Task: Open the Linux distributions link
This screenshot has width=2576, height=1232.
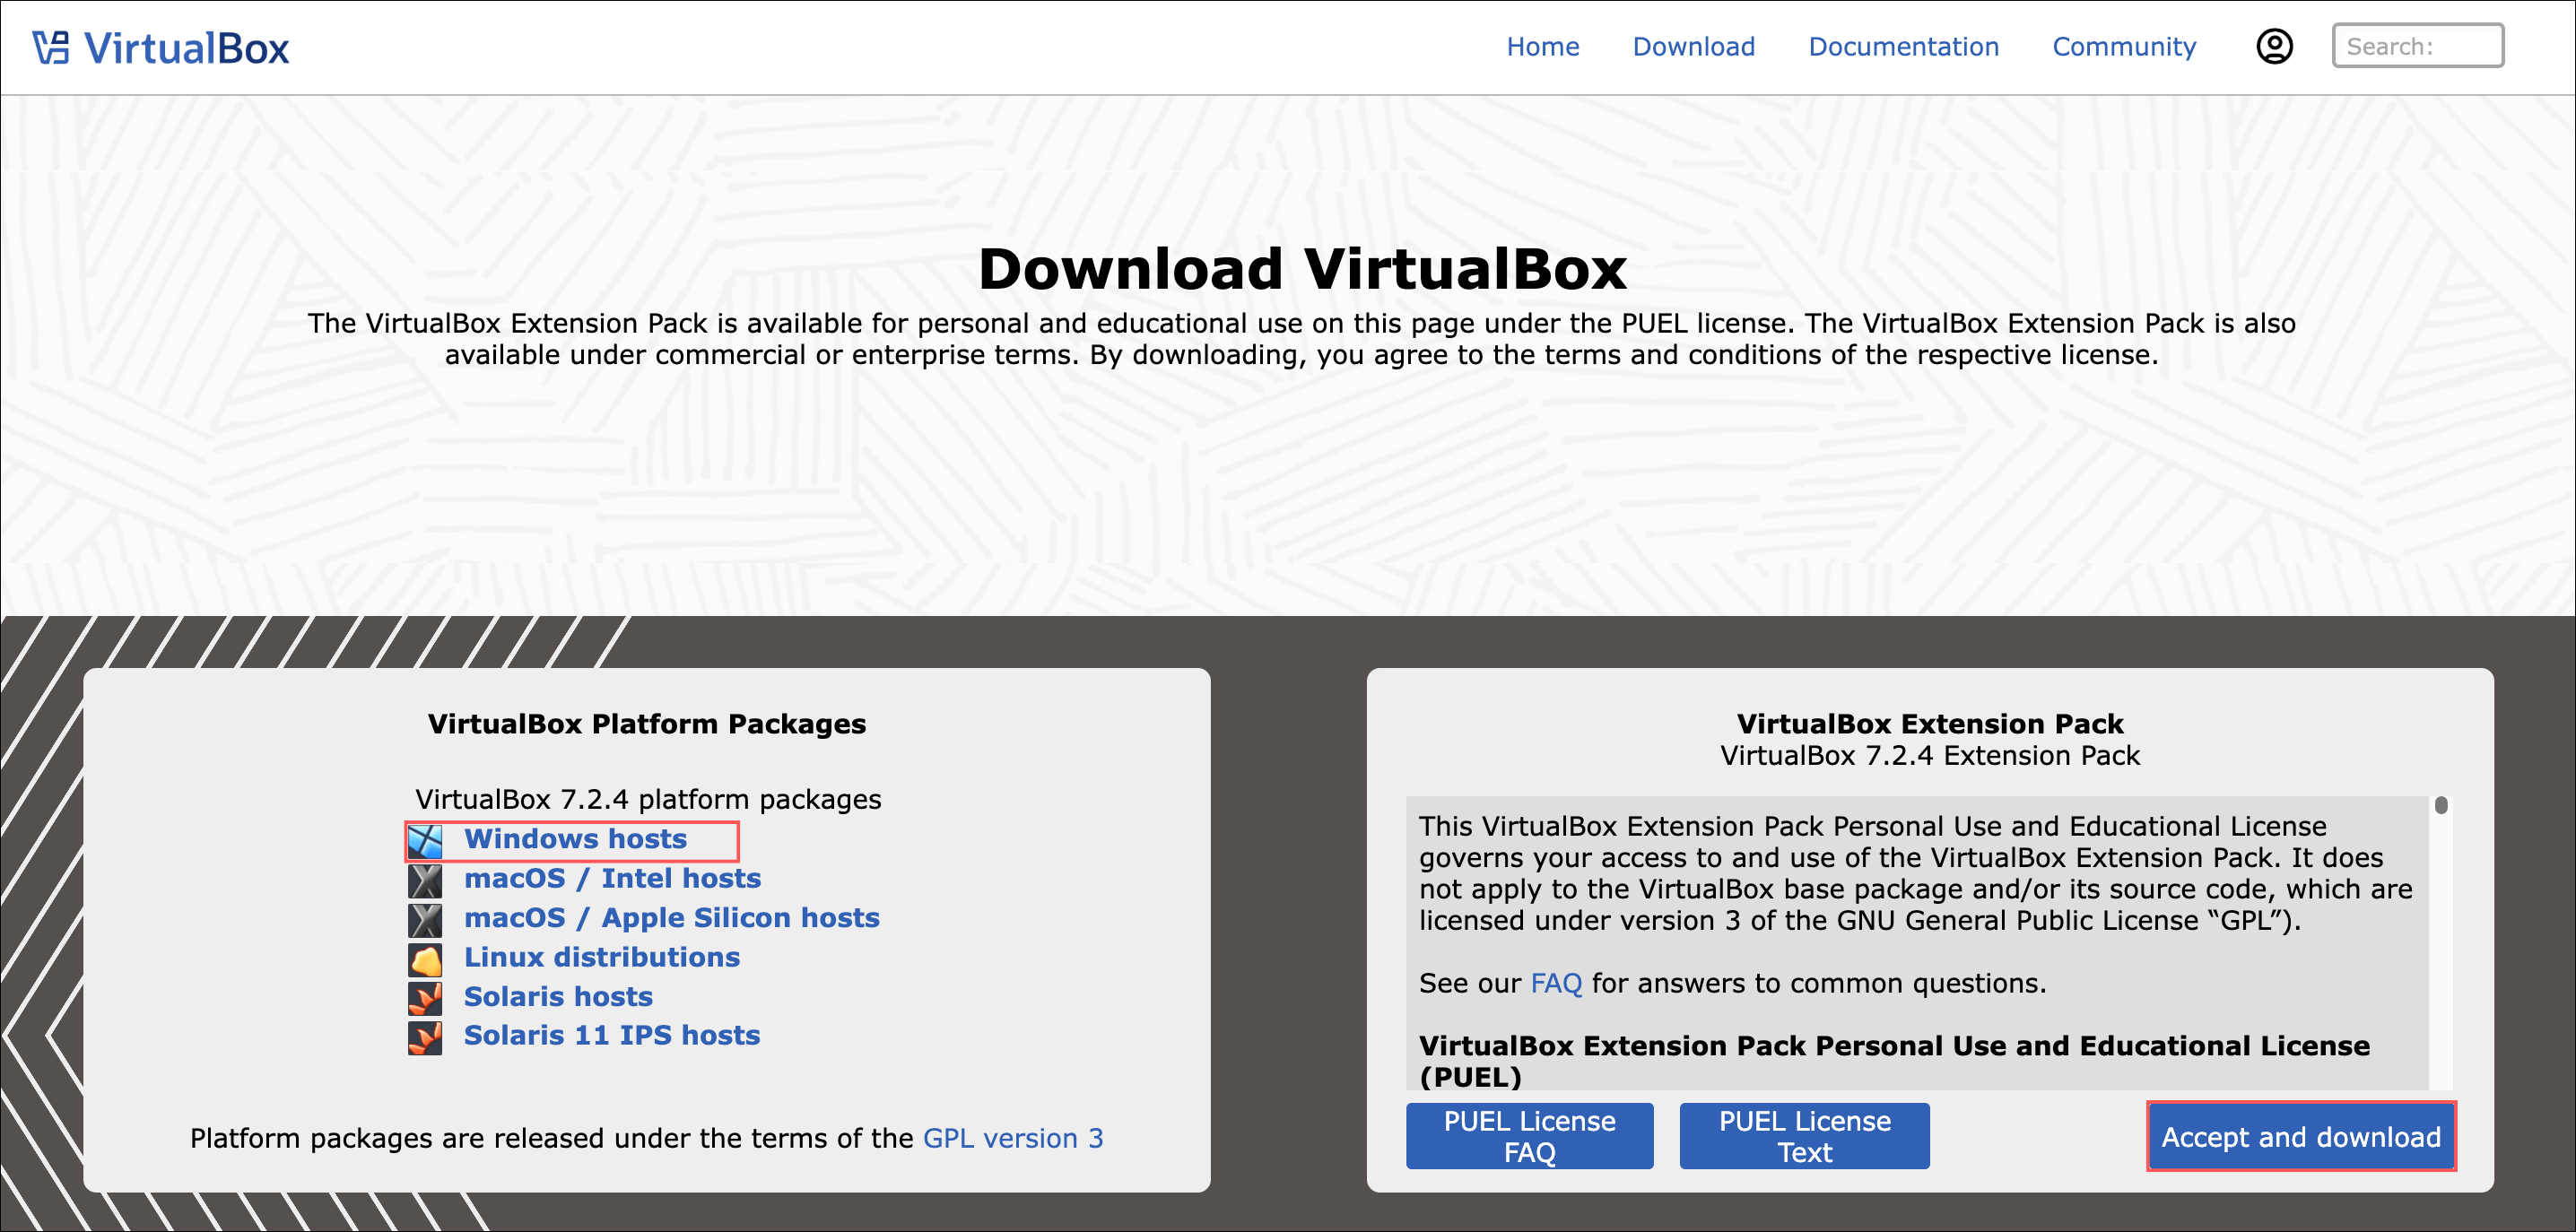Action: tap(601, 957)
